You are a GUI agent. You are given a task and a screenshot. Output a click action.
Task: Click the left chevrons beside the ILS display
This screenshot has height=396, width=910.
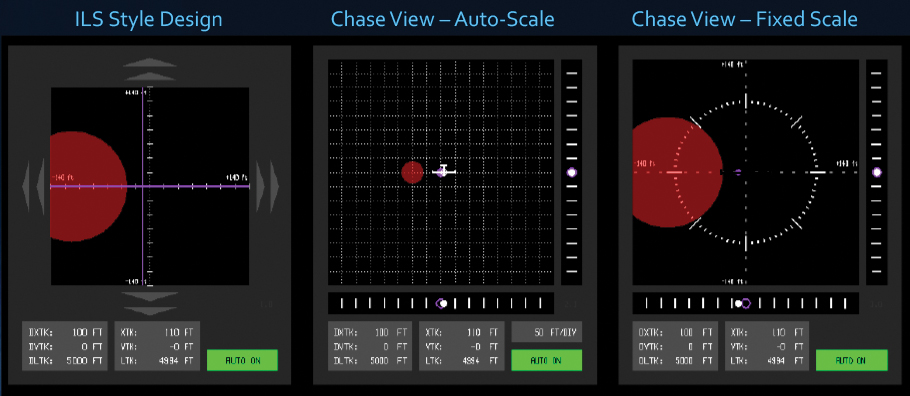tap(33, 186)
